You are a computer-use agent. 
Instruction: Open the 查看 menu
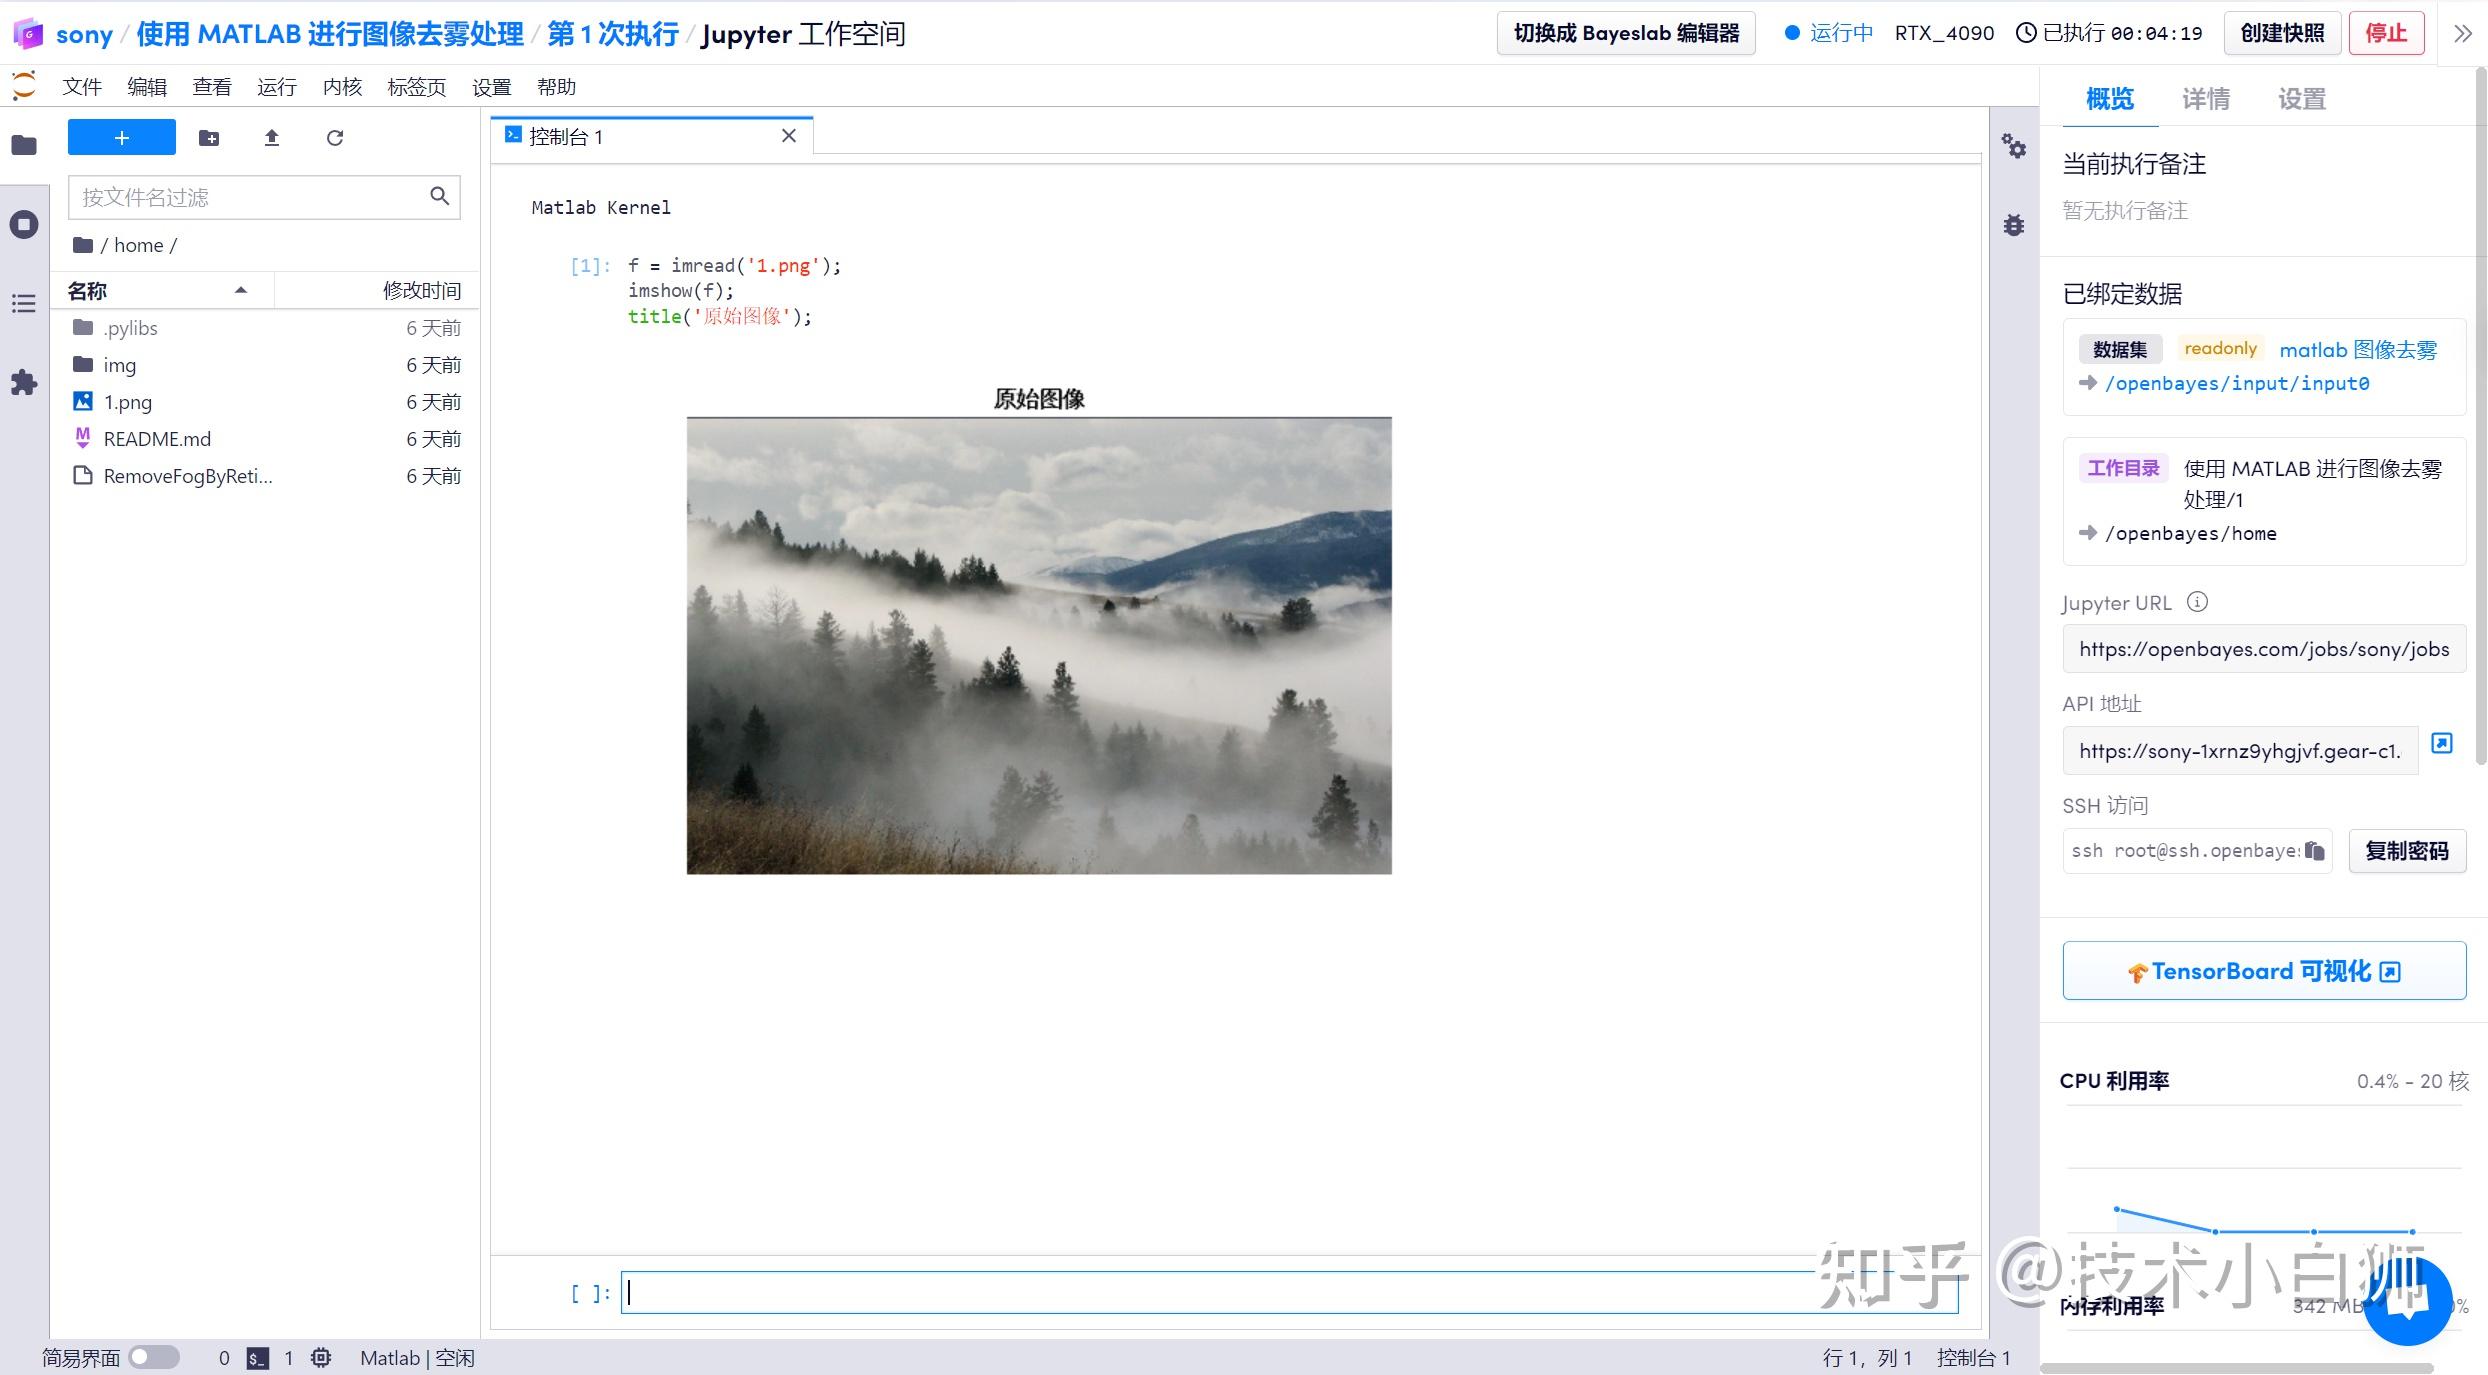pos(212,87)
